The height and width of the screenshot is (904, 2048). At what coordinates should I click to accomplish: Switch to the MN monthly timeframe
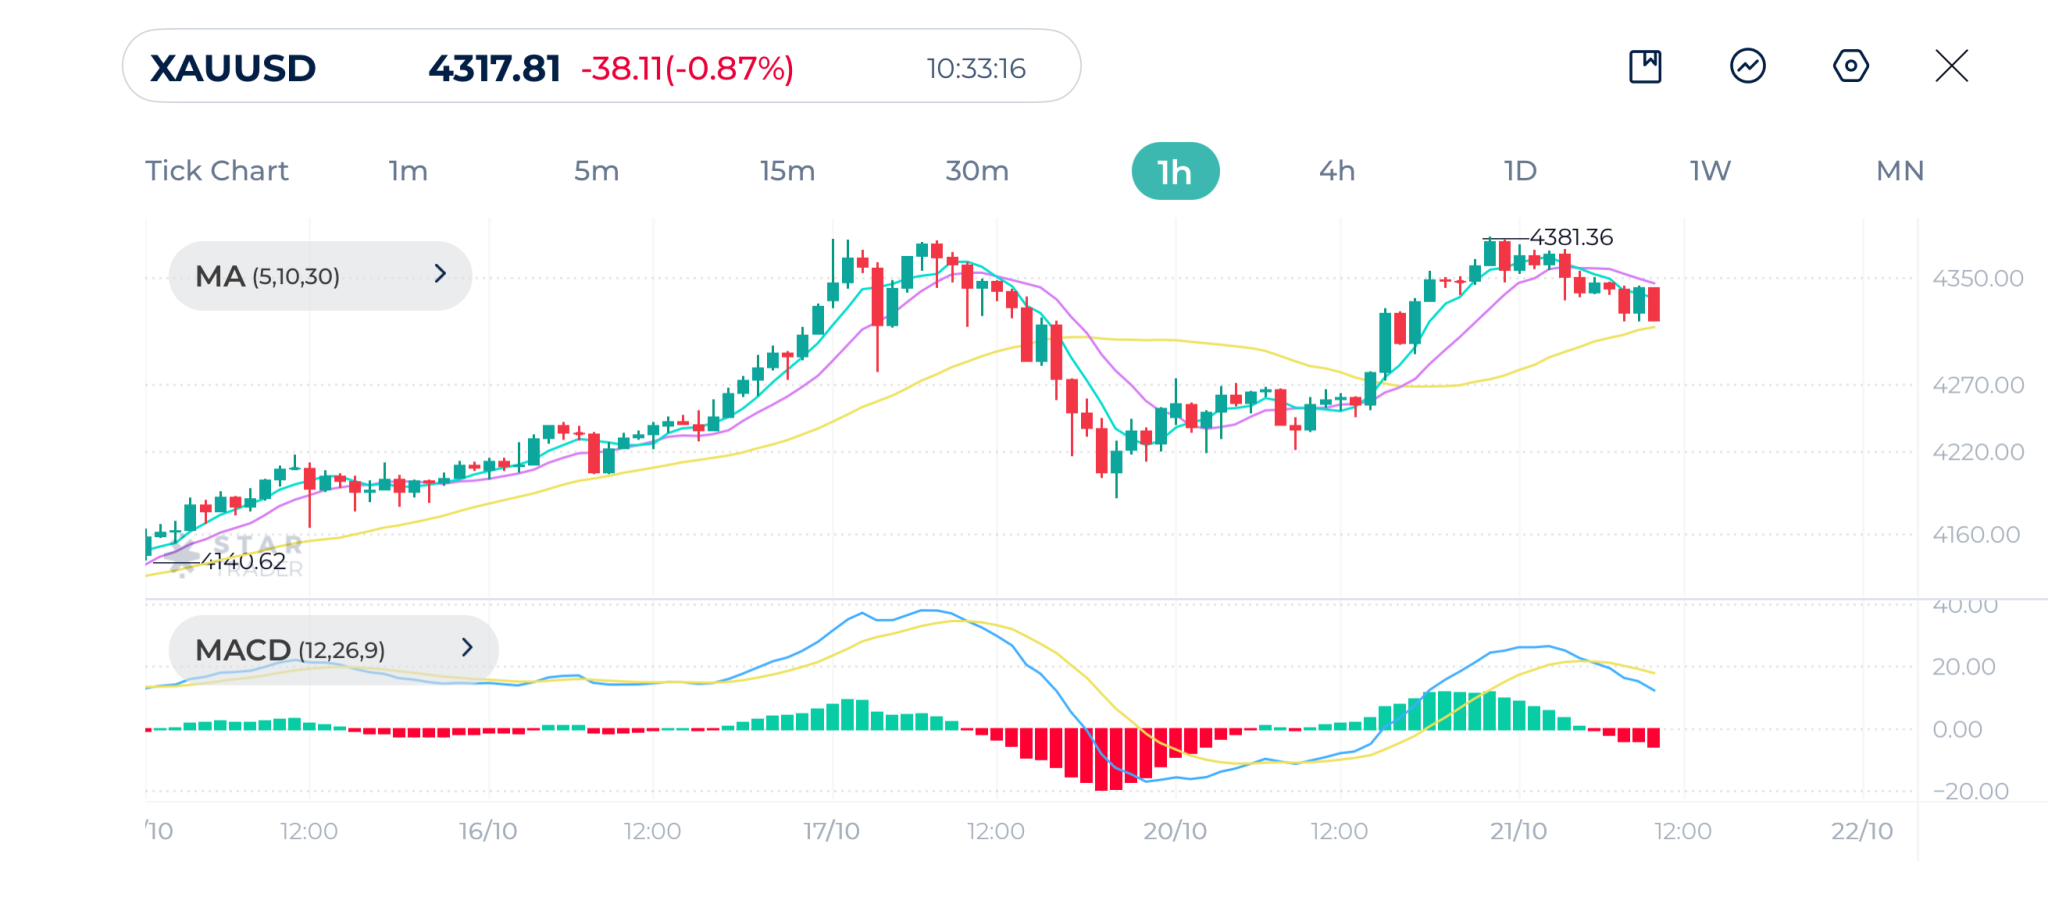(x=1900, y=171)
